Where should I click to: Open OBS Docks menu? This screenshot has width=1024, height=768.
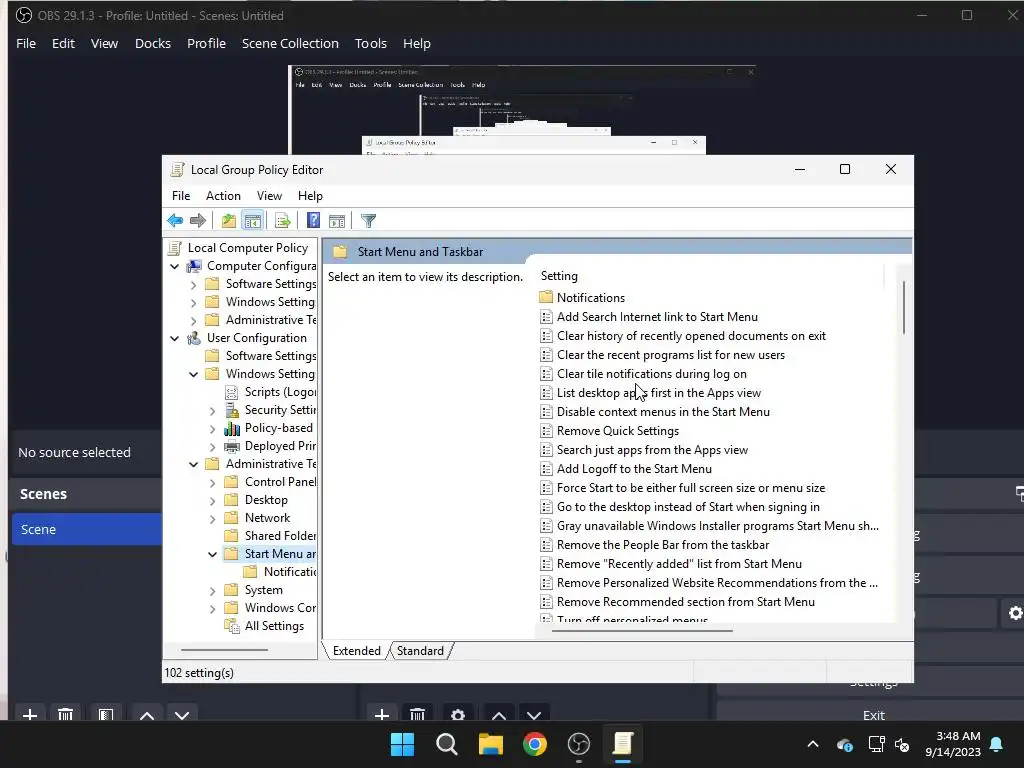pos(153,44)
